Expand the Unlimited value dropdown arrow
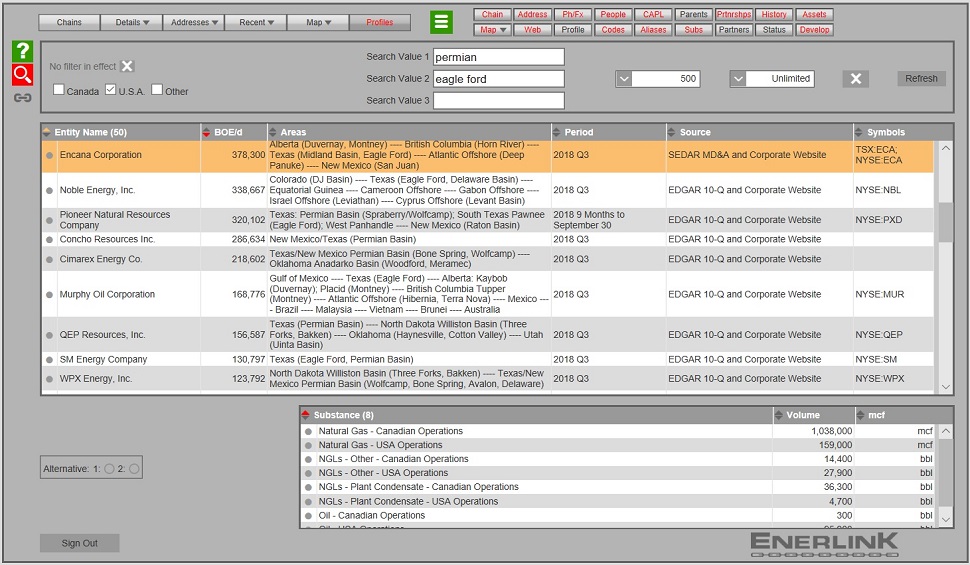The width and height of the screenshot is (970, 565). point(737,79)
